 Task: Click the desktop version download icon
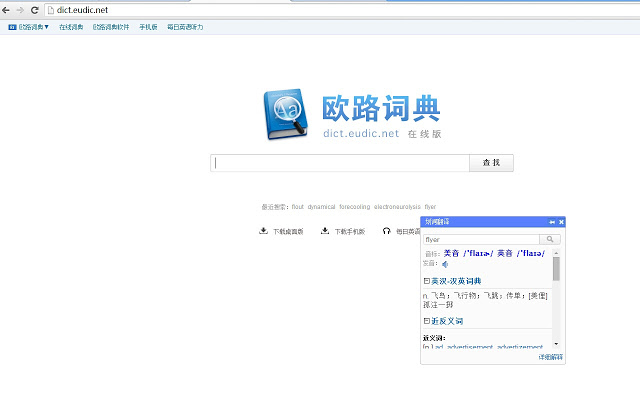tap(264, 231)
